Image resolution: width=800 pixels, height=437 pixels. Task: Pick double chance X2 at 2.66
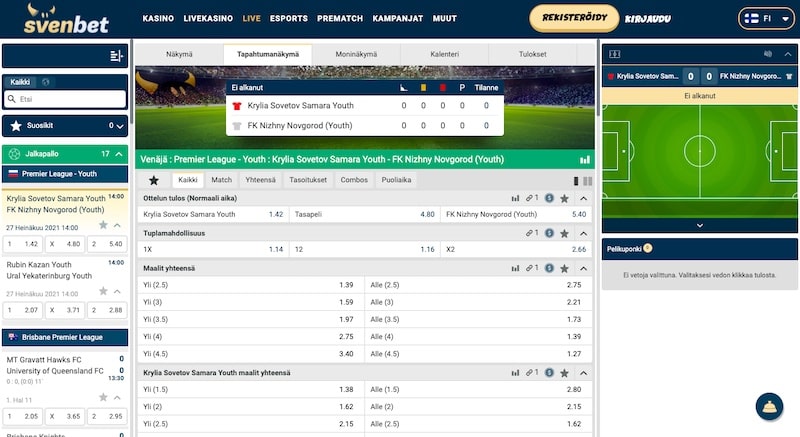click(x=516, y=249)
